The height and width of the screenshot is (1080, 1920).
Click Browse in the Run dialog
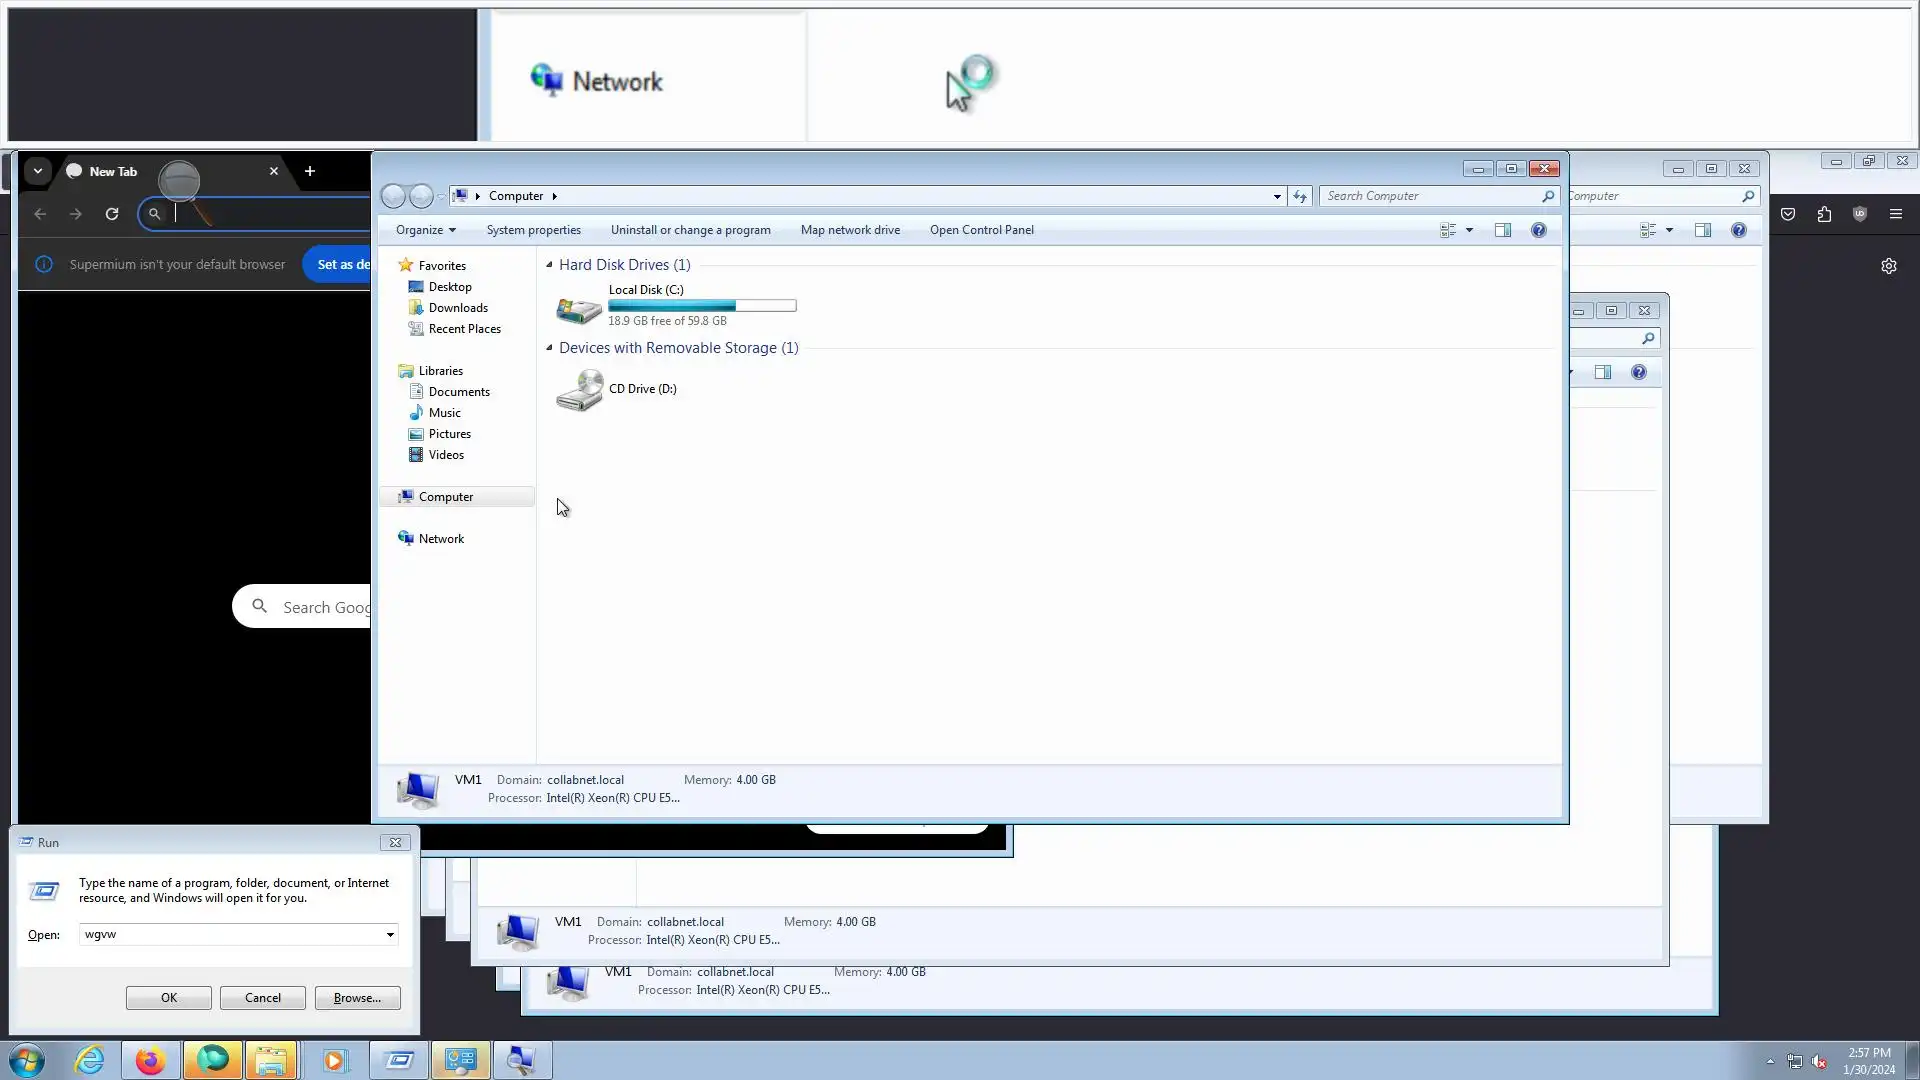pyautogui.click(x=357, y=998)
